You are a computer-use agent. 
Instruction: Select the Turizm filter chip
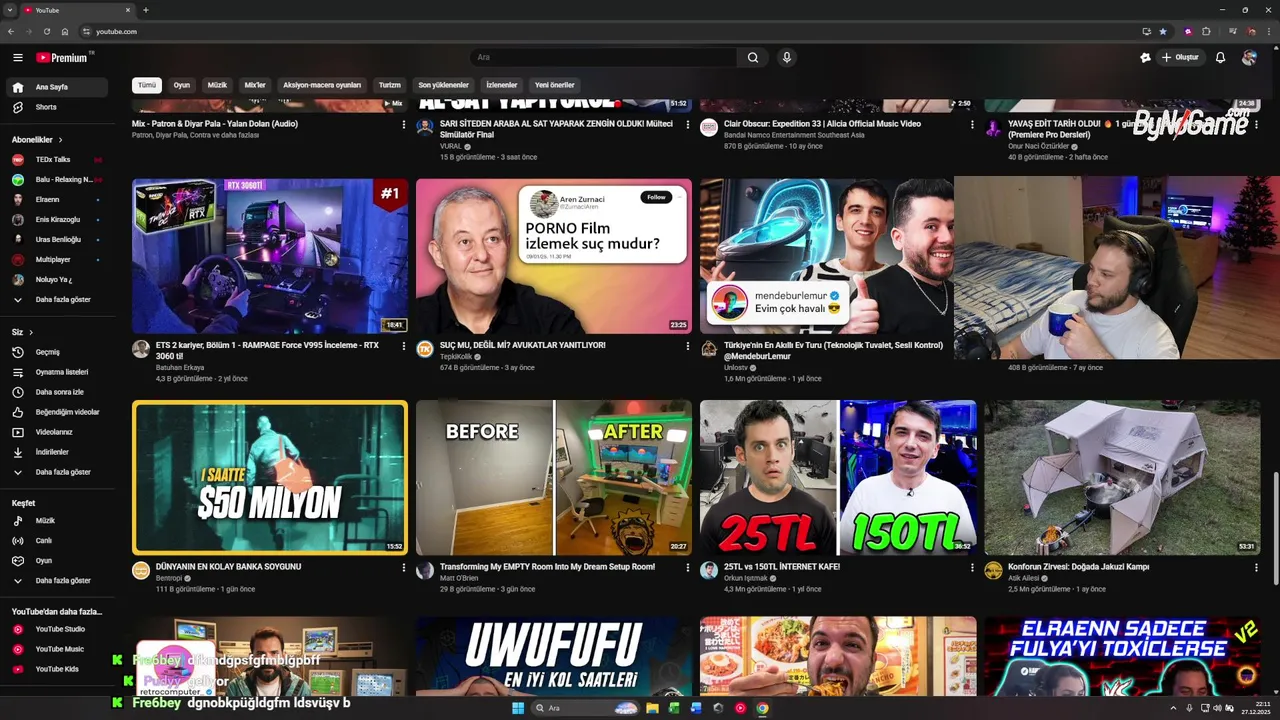[390, 85]
